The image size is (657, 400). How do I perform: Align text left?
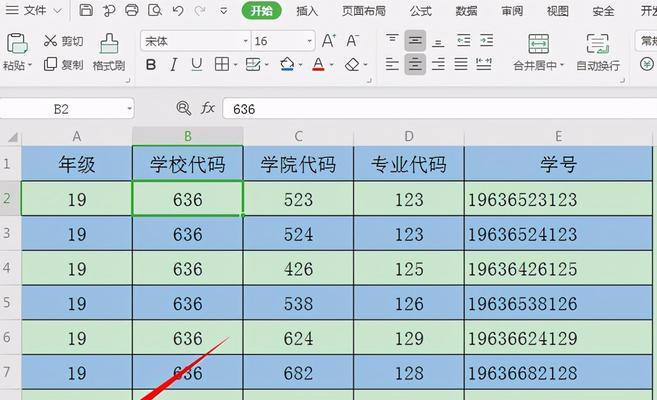pos(392,64)
